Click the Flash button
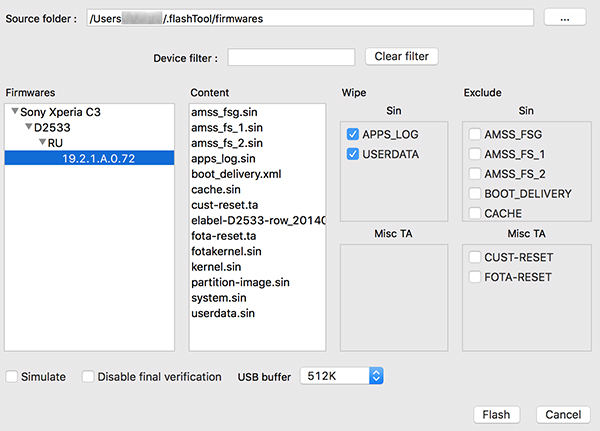600x431 pixels. [497, 415]
